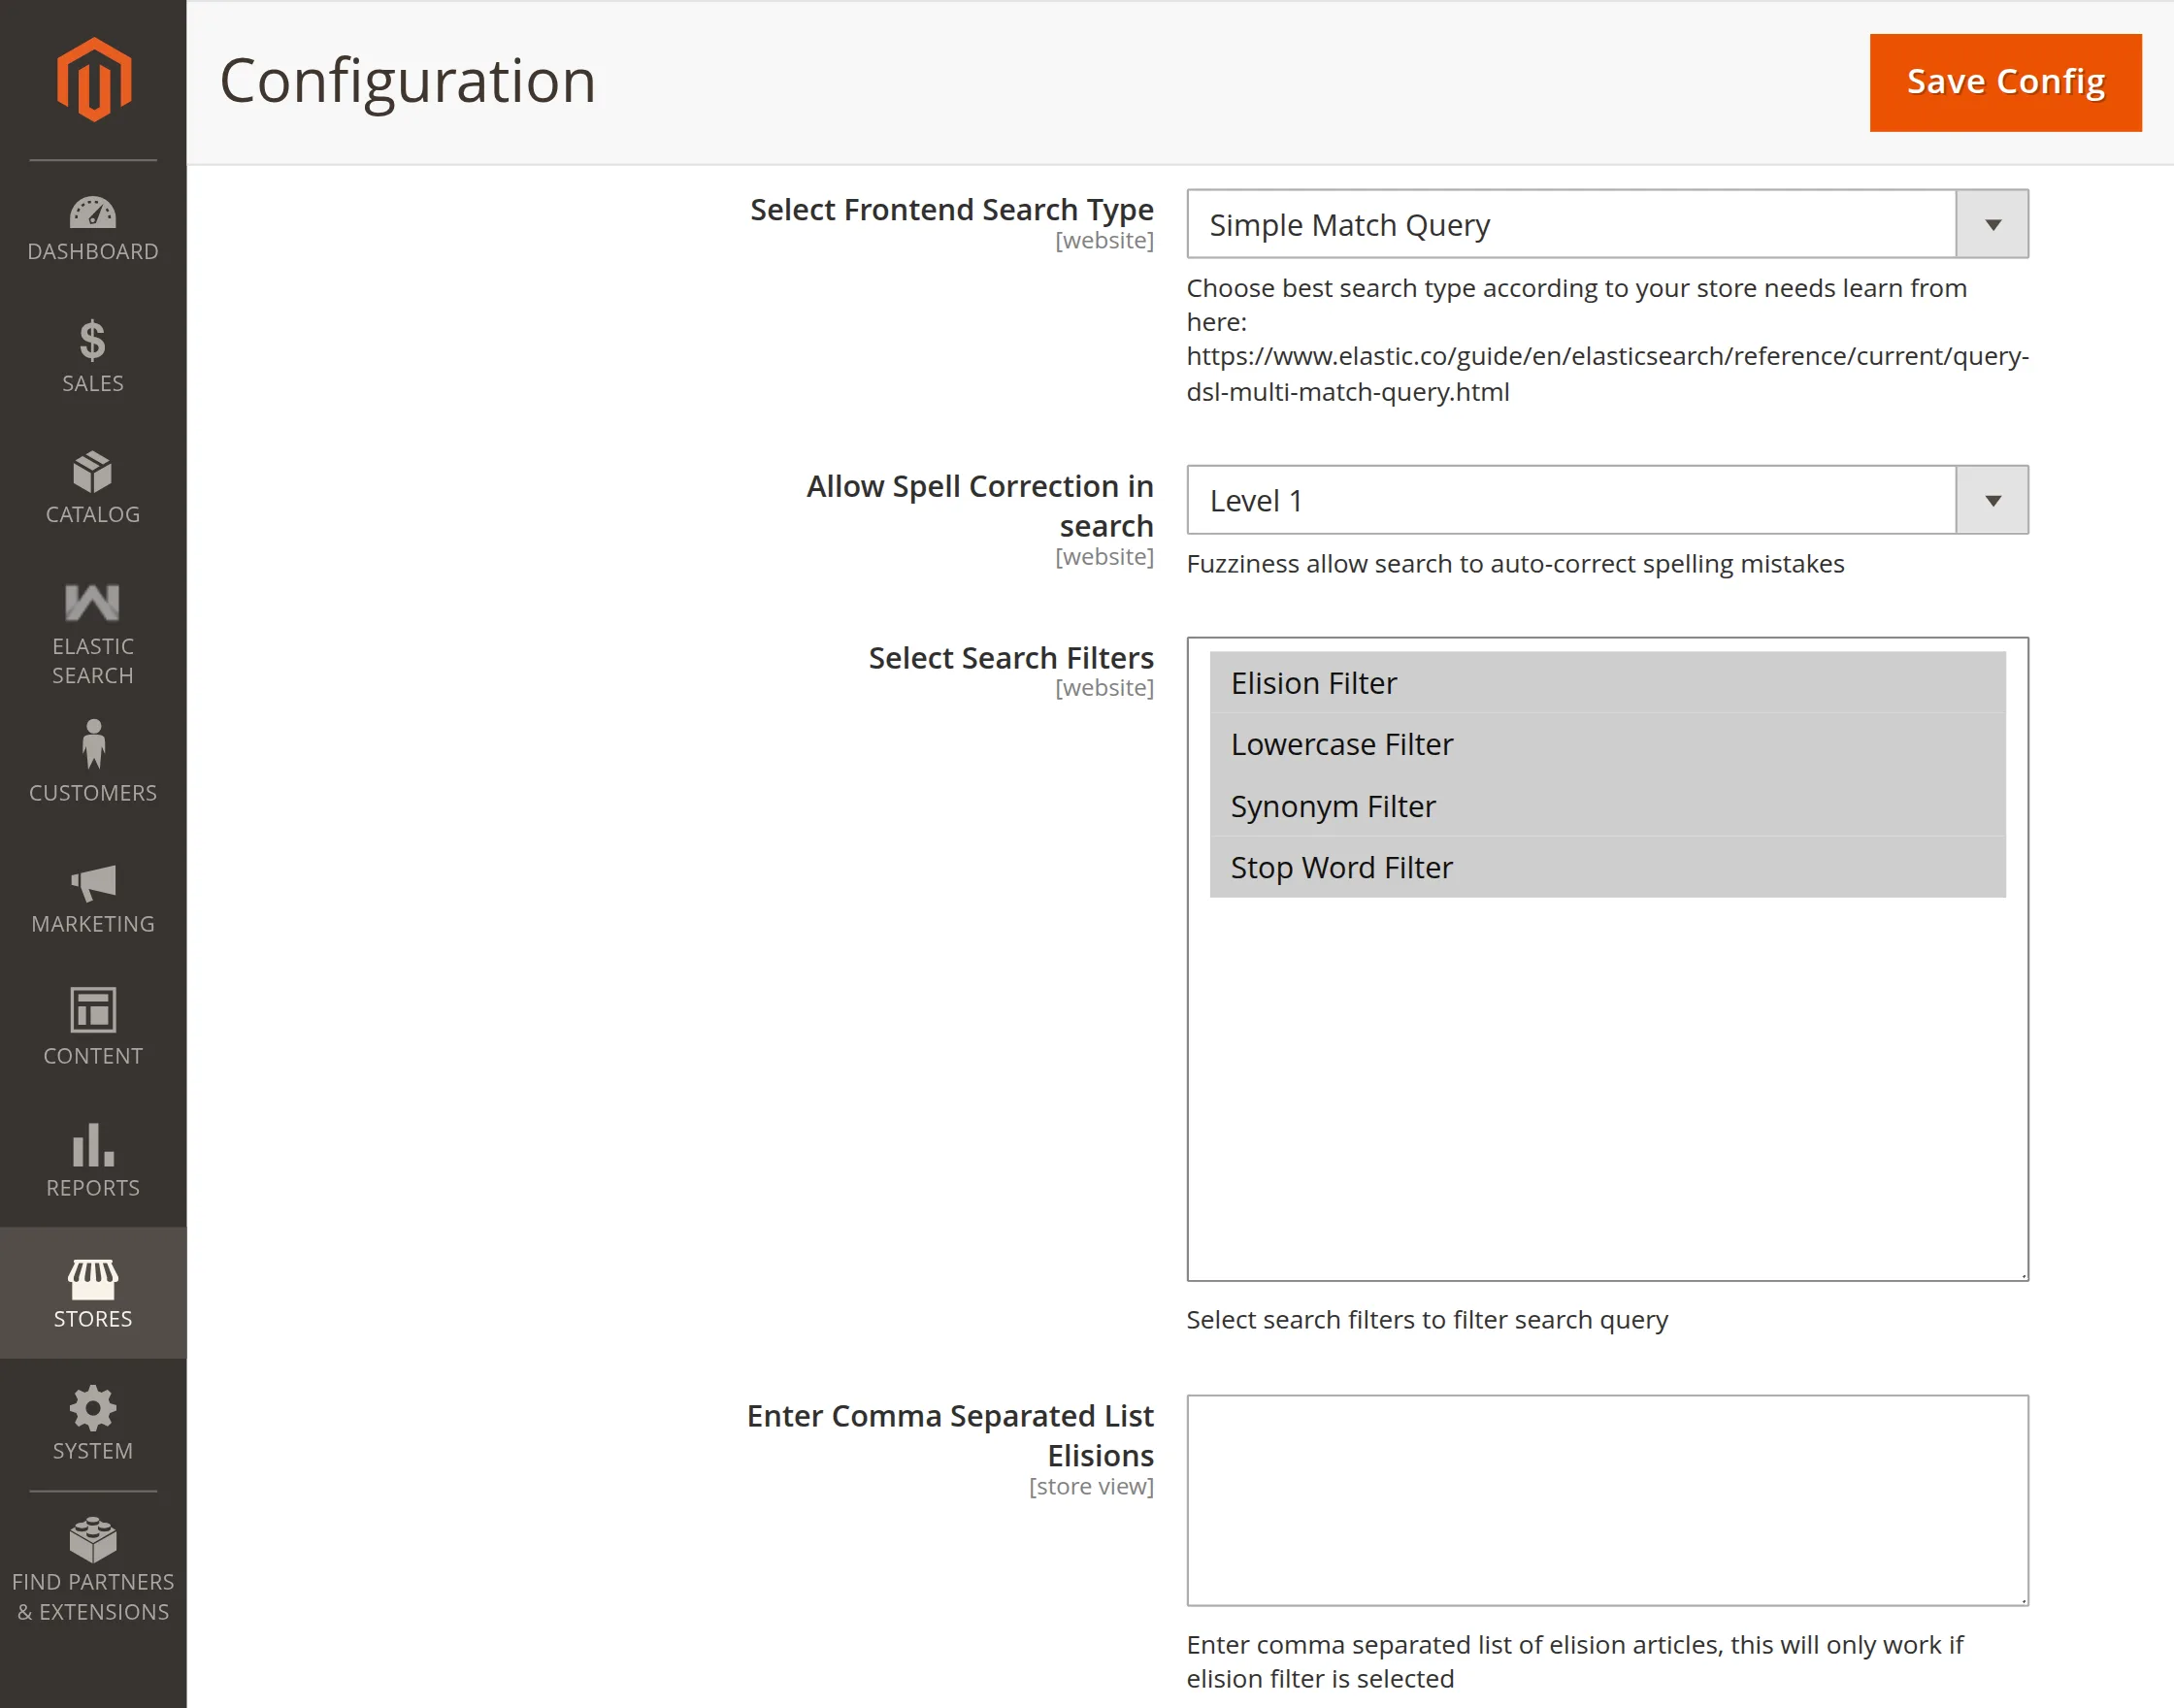Open Find Partners & Extensions icon
Screen dimensions: 2174x1708
[x=93, y=1540]
